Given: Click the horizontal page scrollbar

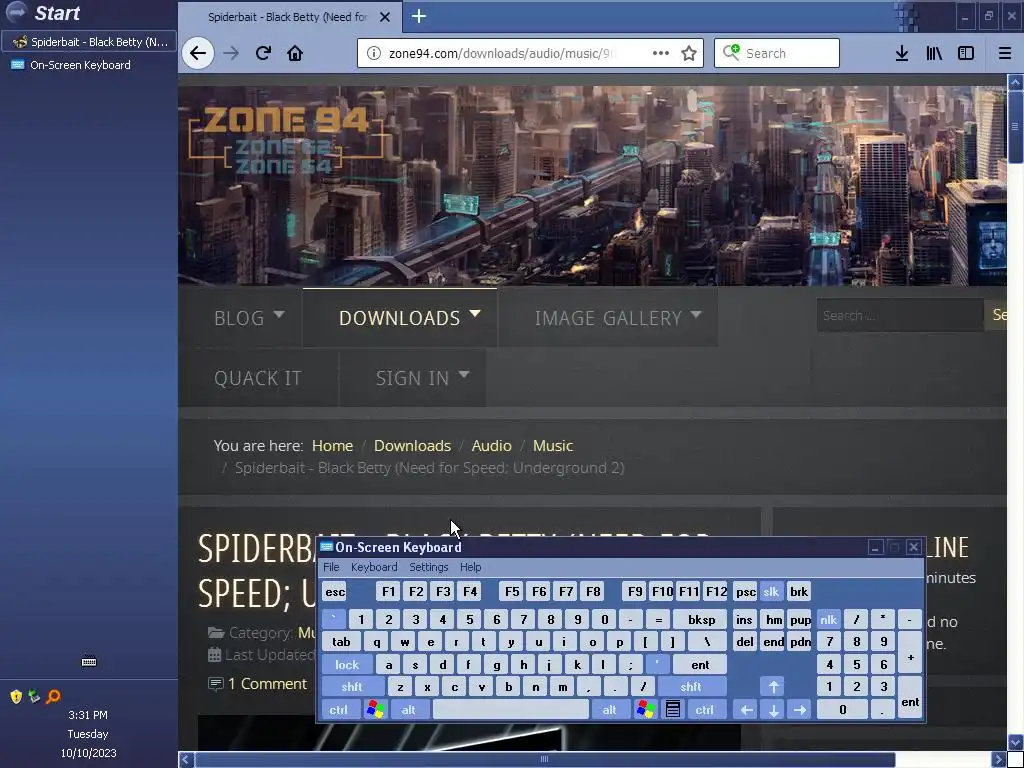Looking at the screenshot, I should click(546, 760).
